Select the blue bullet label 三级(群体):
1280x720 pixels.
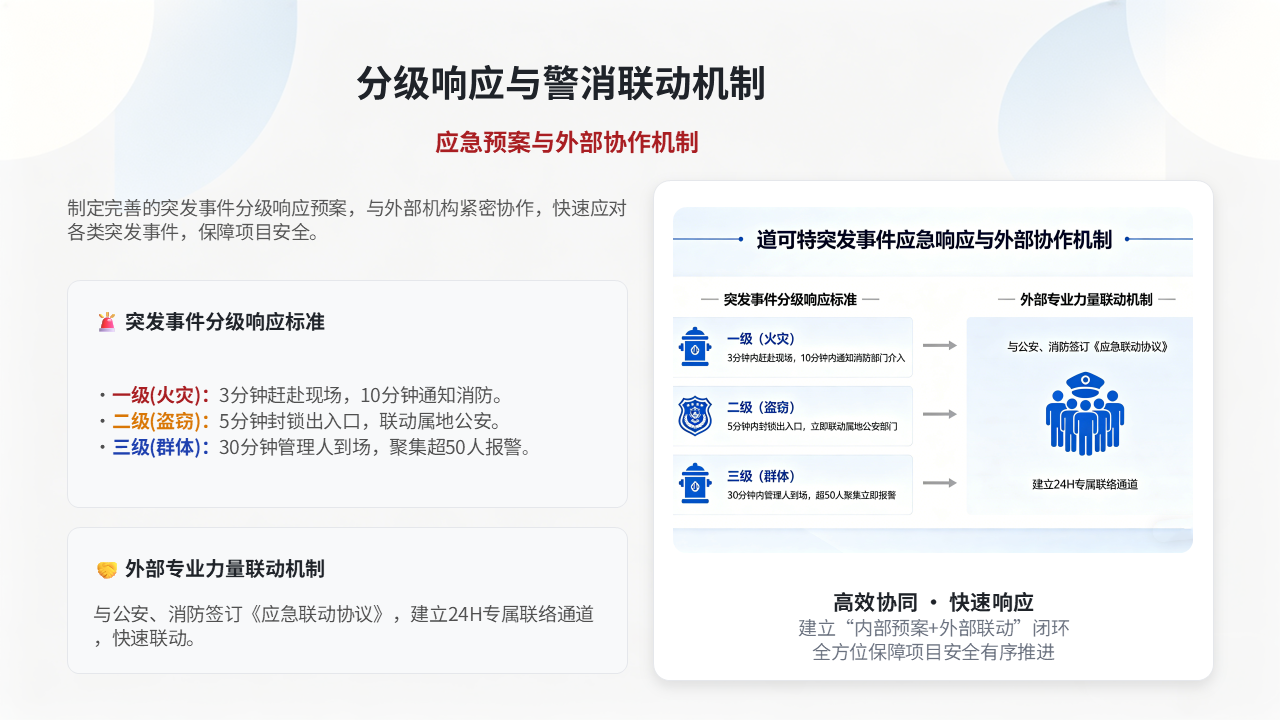(162, 447)
